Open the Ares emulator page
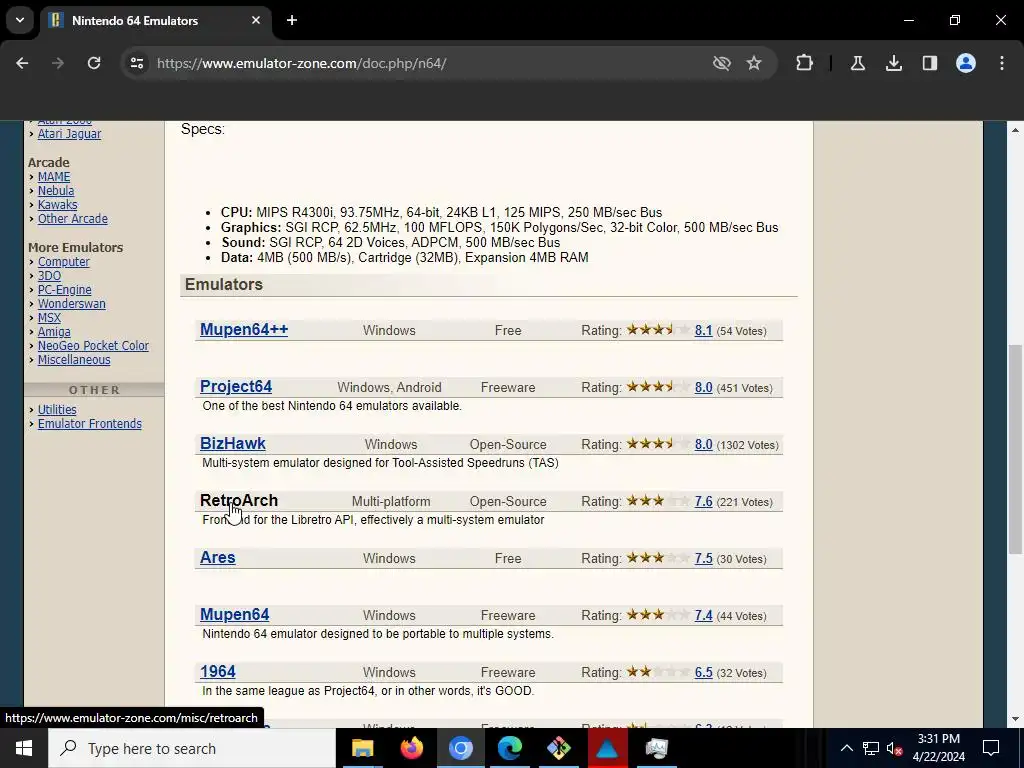Image resolution: width=1024 pixels, height=768 pixels. 217,557
